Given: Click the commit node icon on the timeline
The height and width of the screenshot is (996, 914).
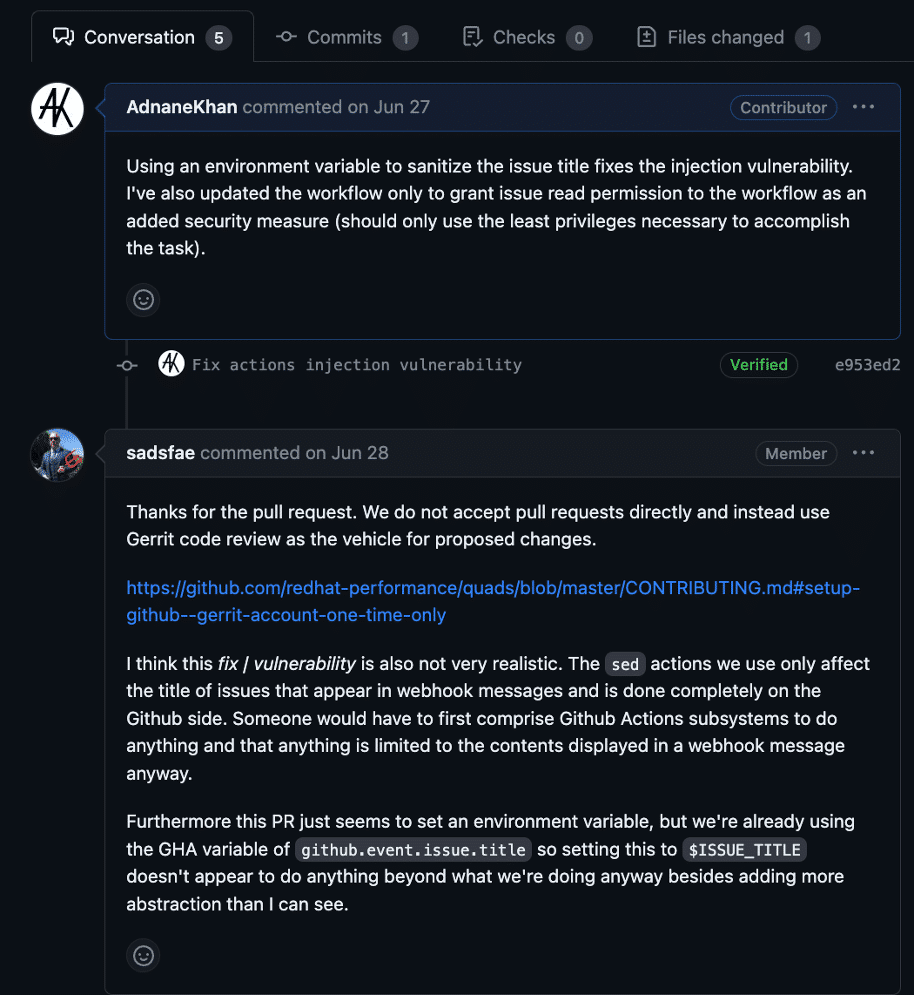Looking at the screenshot, I should 127,364.
